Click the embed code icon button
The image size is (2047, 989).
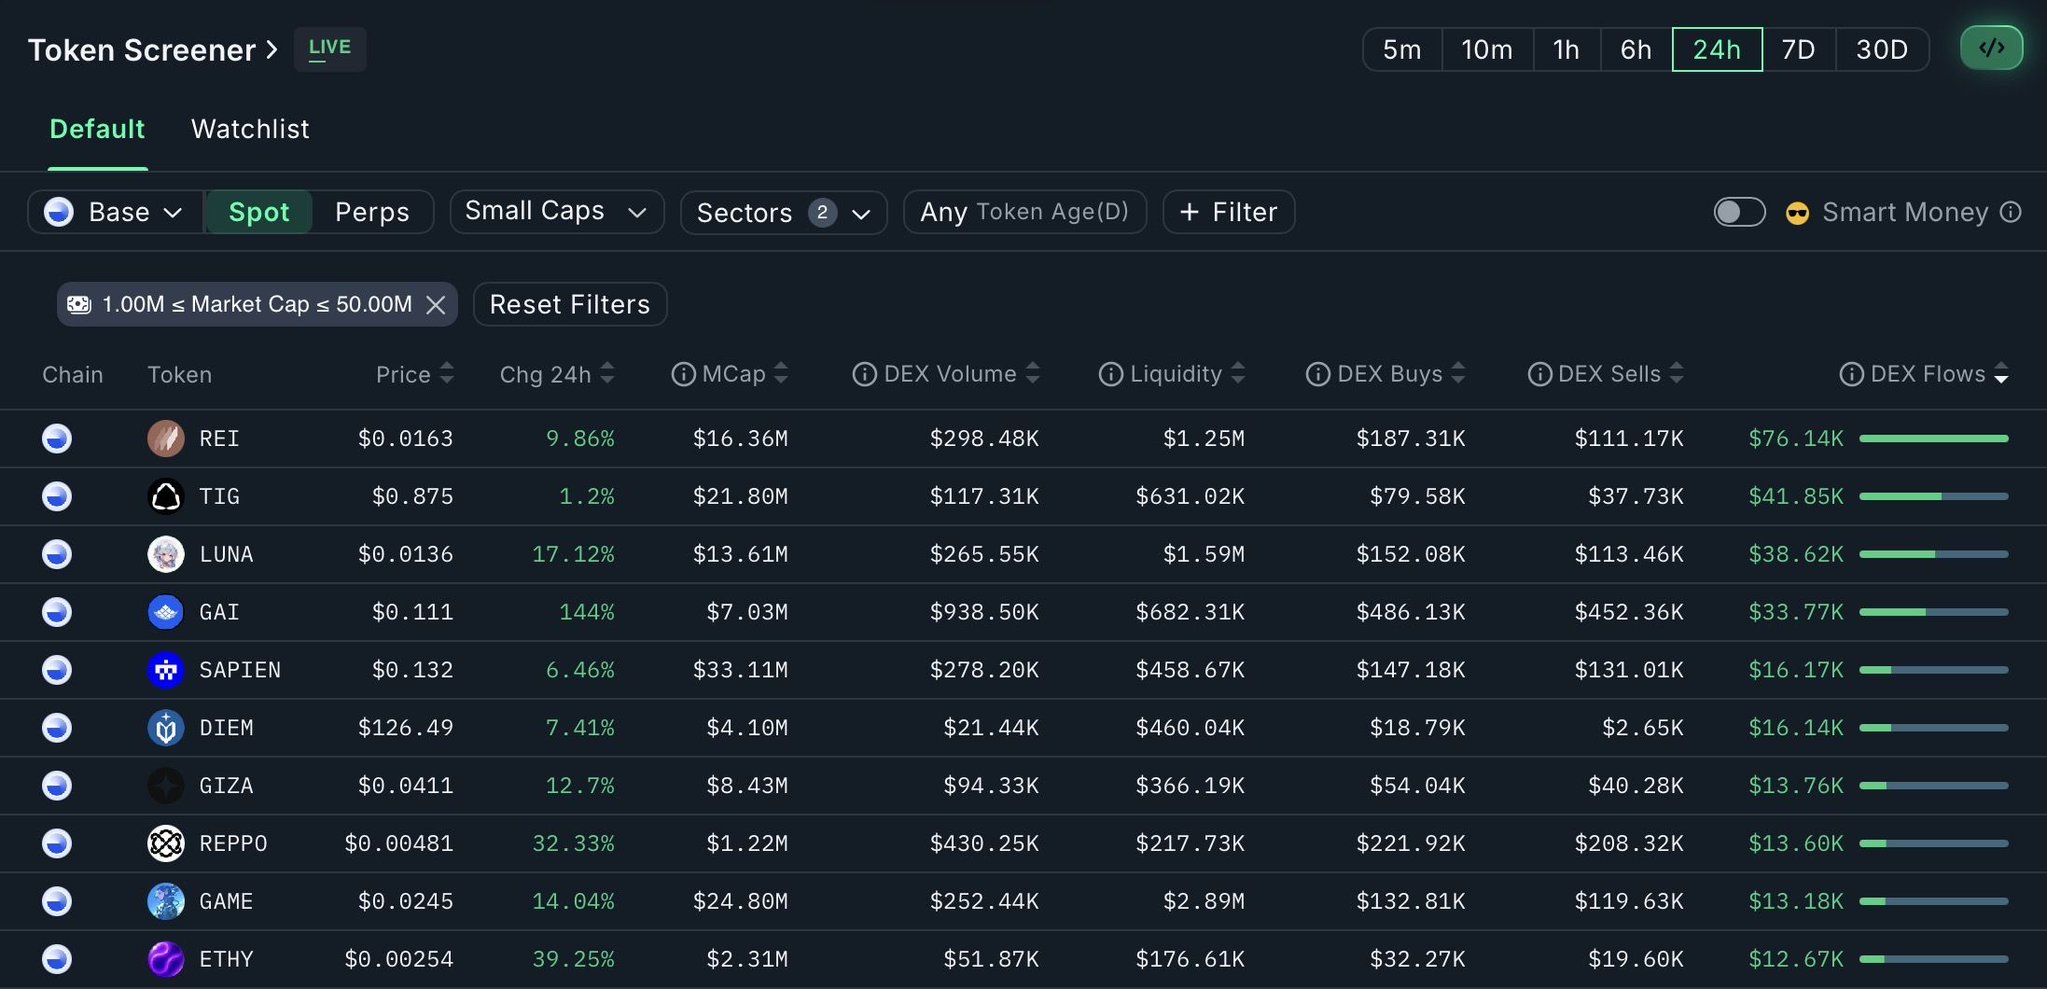(1990, 48)
